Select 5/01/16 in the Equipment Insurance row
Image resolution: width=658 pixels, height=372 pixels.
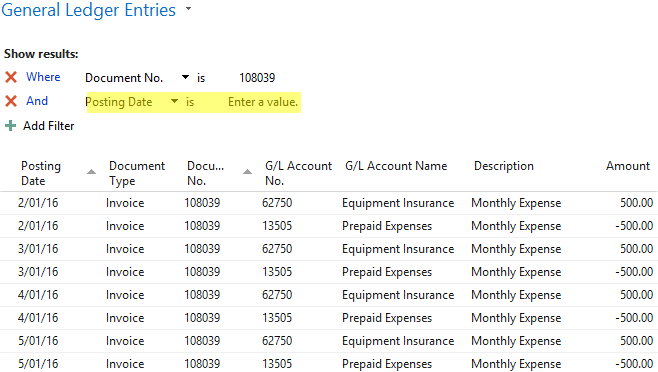(x=38, y=341)
